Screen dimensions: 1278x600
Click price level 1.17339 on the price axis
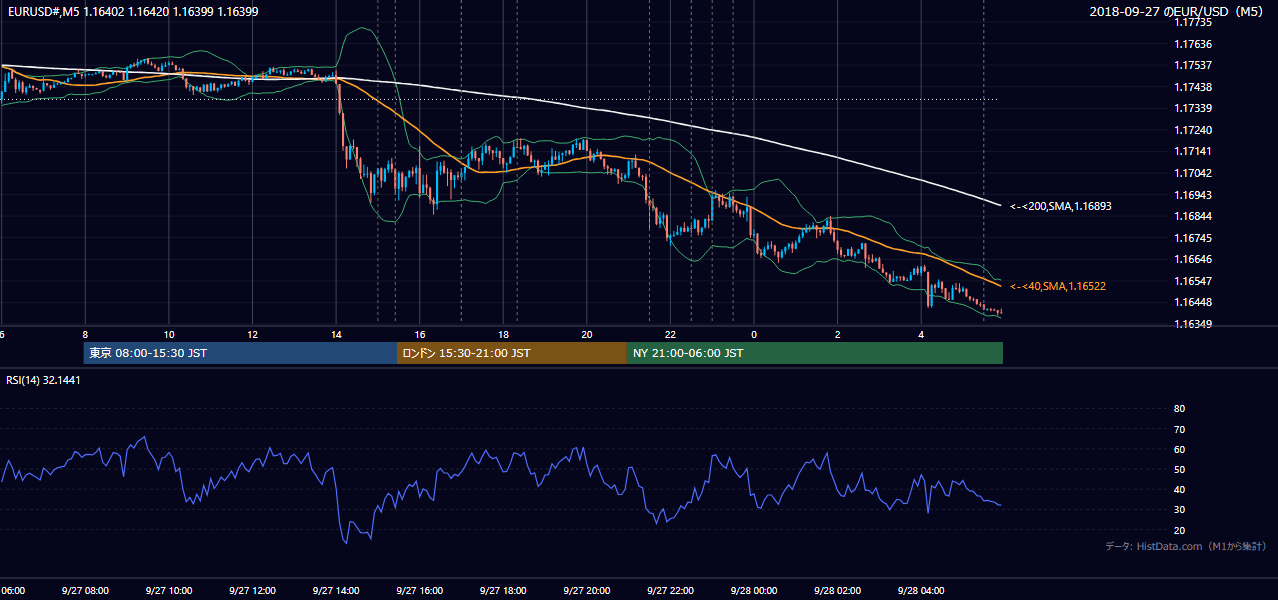pyautogui.click(x=1193, y=108)
